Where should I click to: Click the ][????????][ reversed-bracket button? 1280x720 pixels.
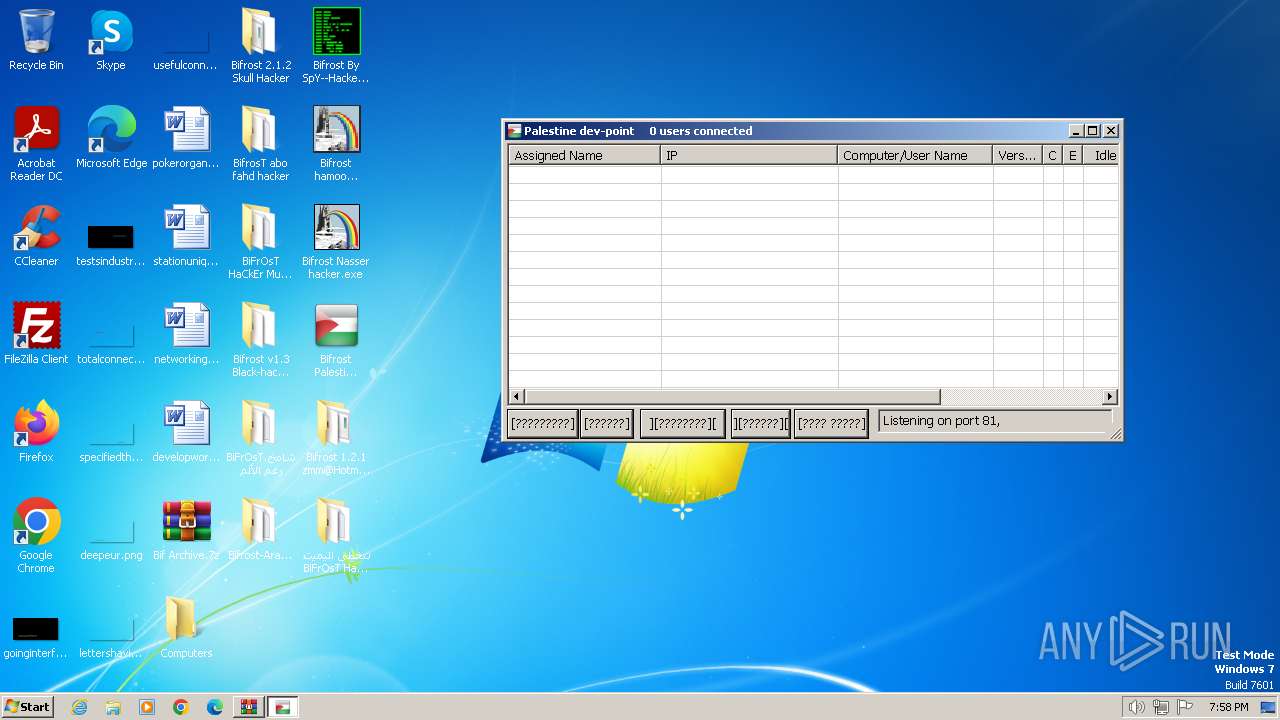point(683,423)
